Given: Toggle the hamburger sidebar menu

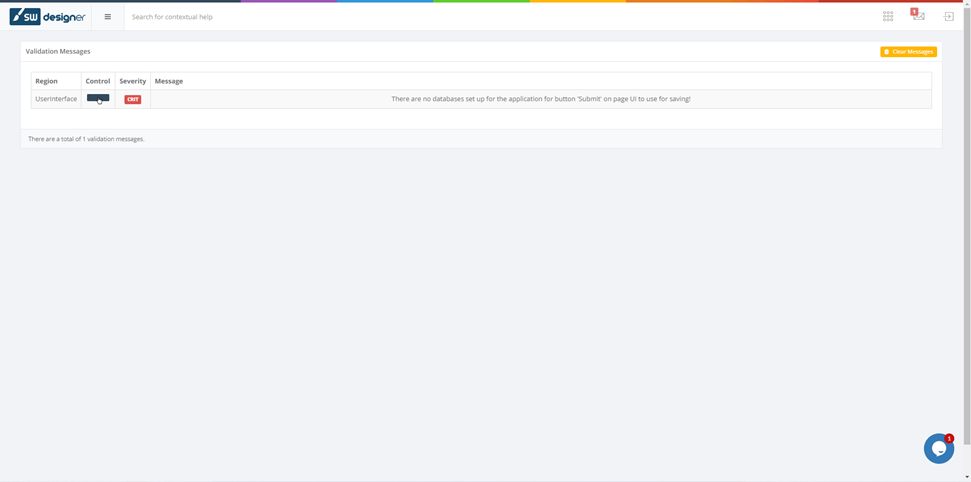Looking at the screenshot, I should pyautogui.click(x=108, y=17).
